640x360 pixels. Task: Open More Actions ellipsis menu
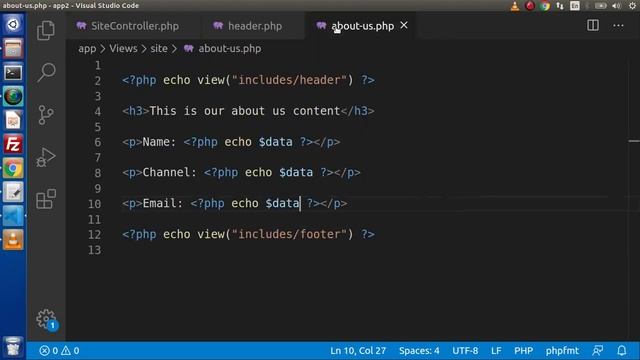tap(618, 26)
